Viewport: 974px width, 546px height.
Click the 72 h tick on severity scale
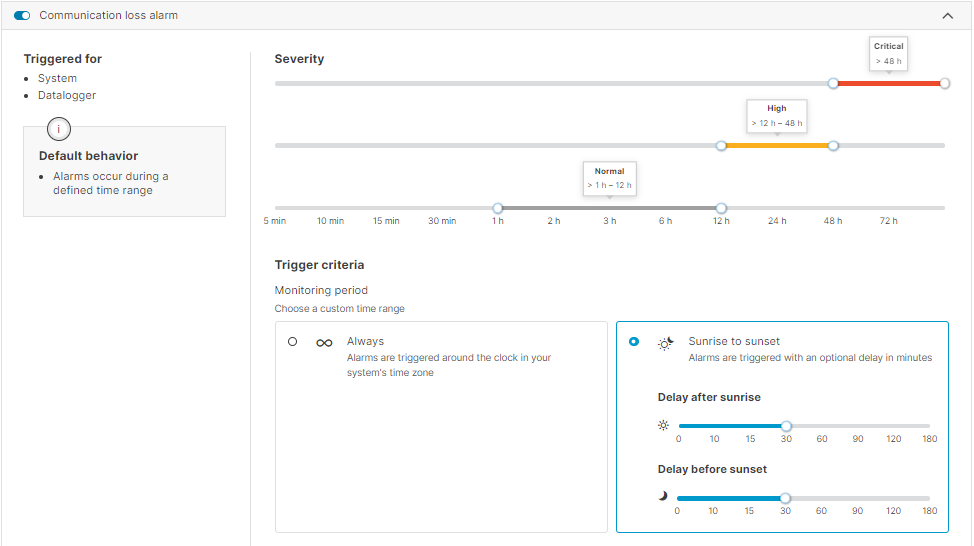[888, 221]
